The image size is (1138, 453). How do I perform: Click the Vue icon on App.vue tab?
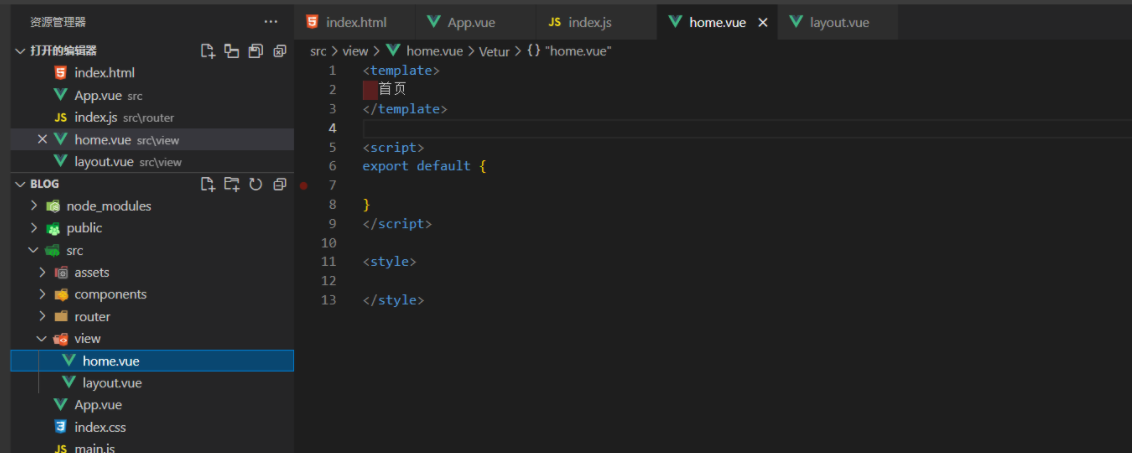[x=434, y=22]
